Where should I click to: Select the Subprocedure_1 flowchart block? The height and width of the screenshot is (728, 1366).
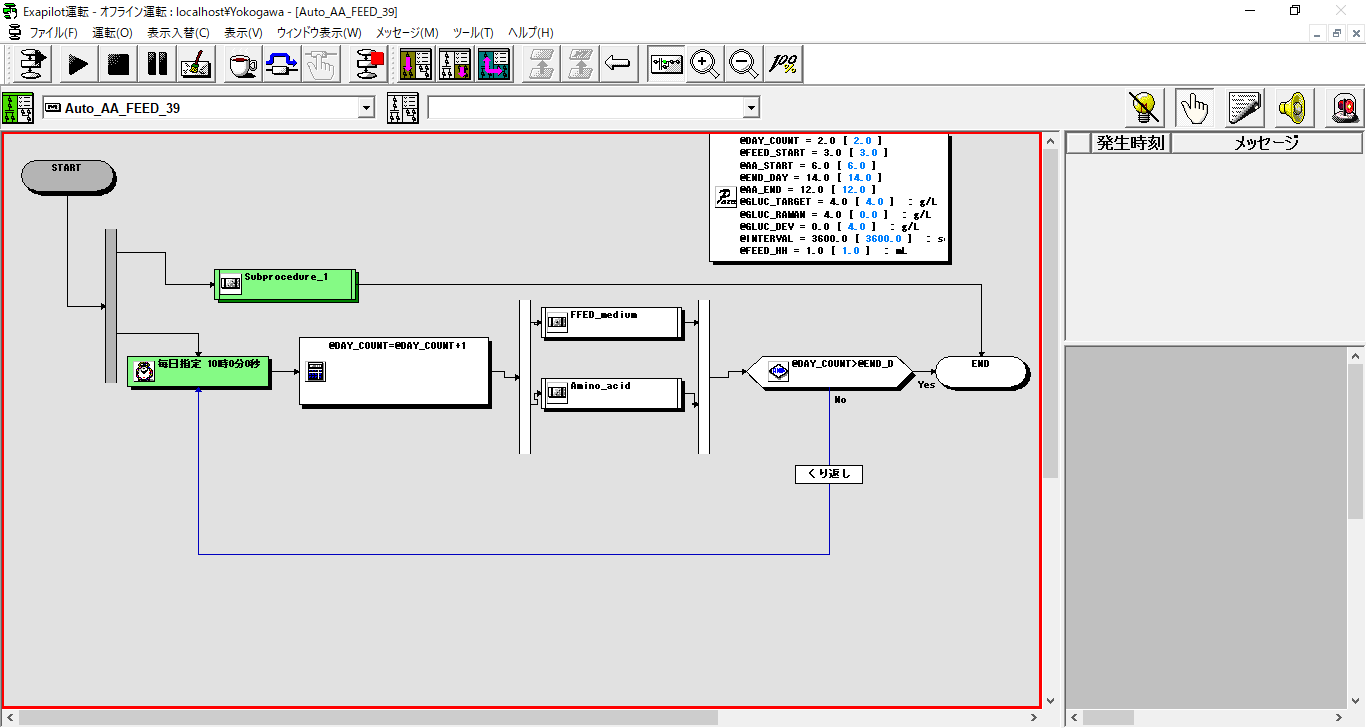286,284
